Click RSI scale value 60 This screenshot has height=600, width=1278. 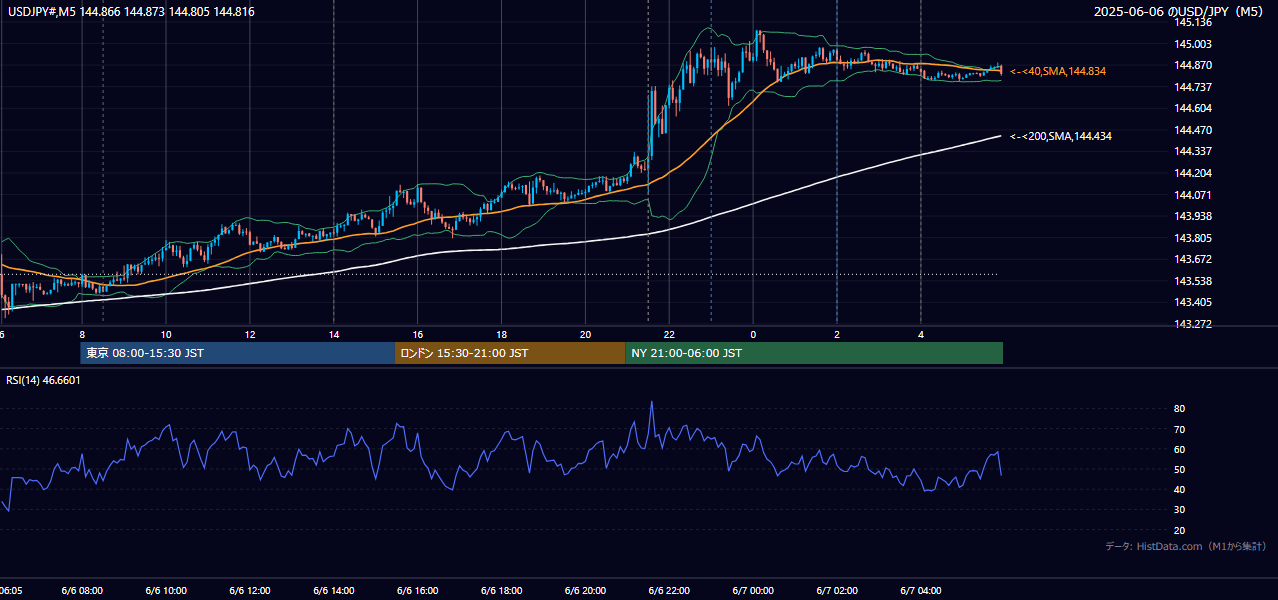[x=1180, y=449]
